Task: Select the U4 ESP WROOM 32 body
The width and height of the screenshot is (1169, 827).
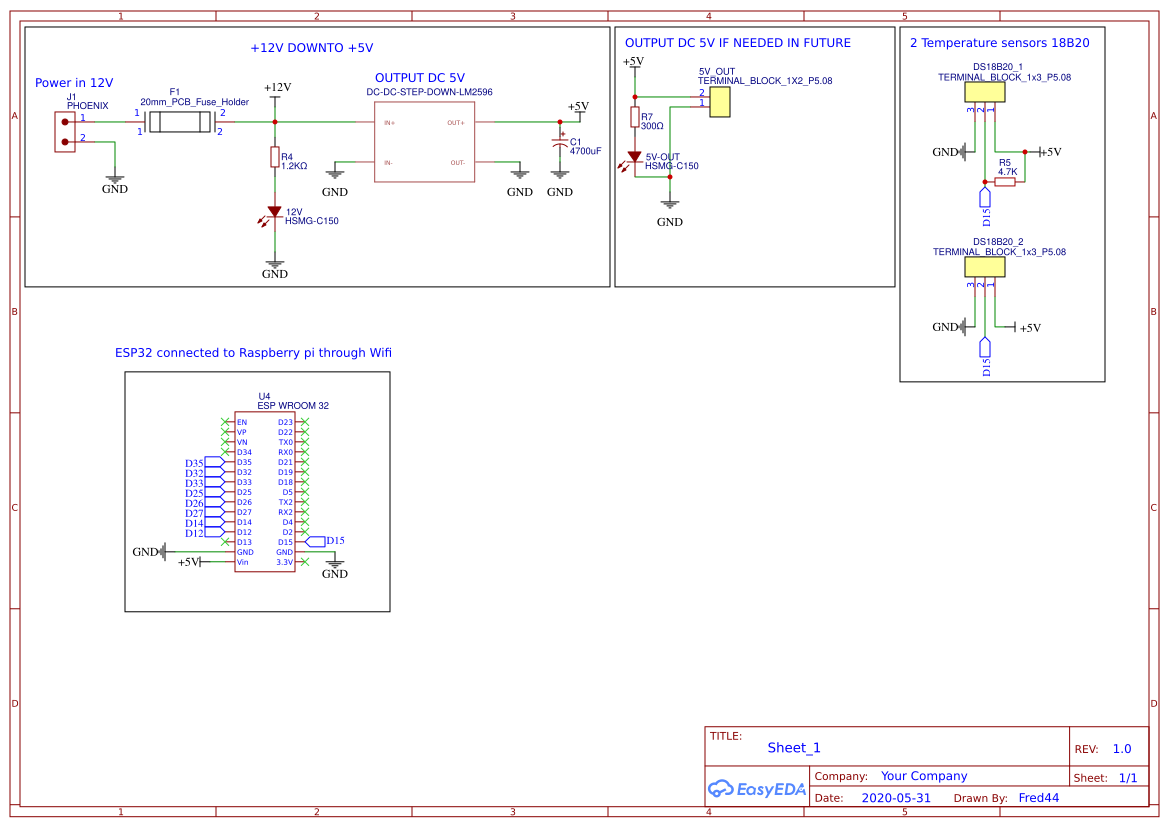Action: 265,492
